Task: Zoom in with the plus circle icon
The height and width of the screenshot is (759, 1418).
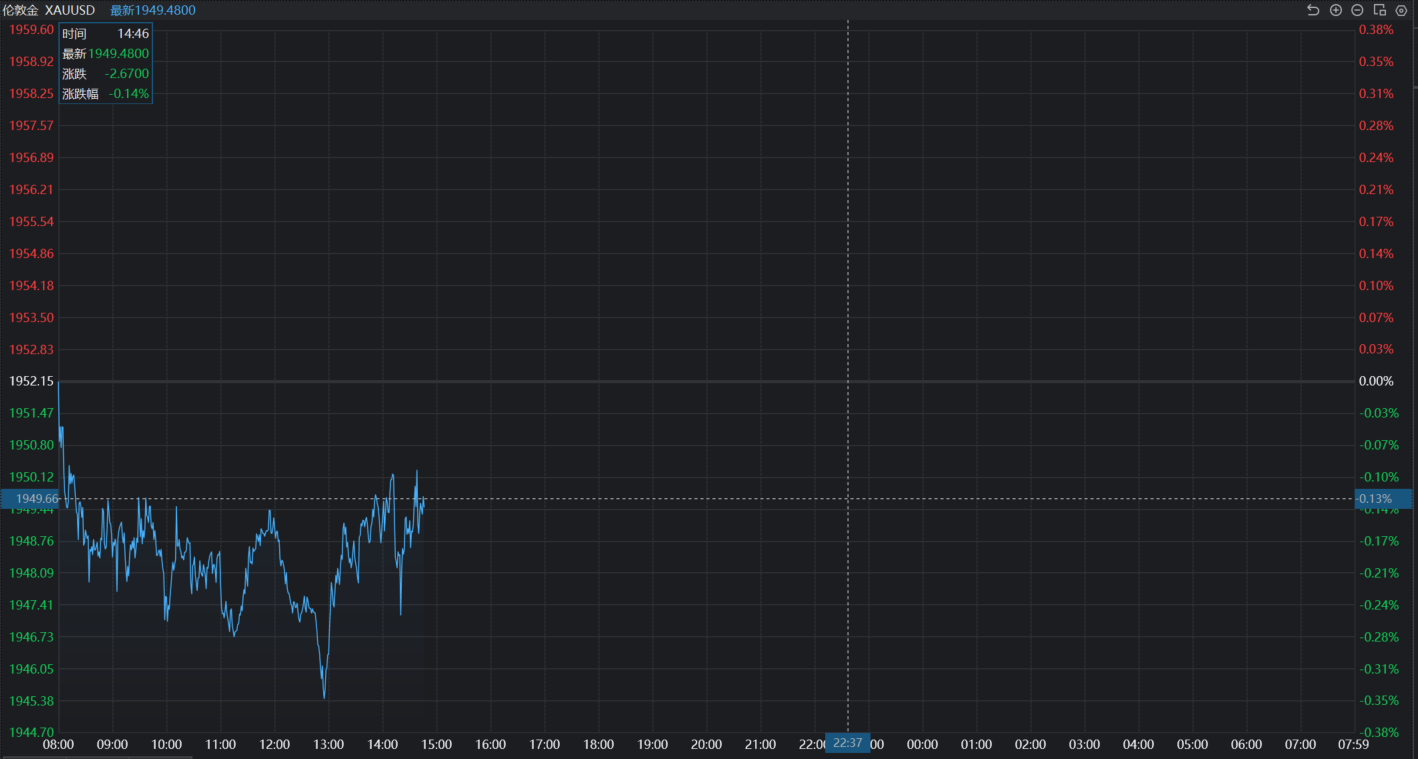Action: 1335,10
